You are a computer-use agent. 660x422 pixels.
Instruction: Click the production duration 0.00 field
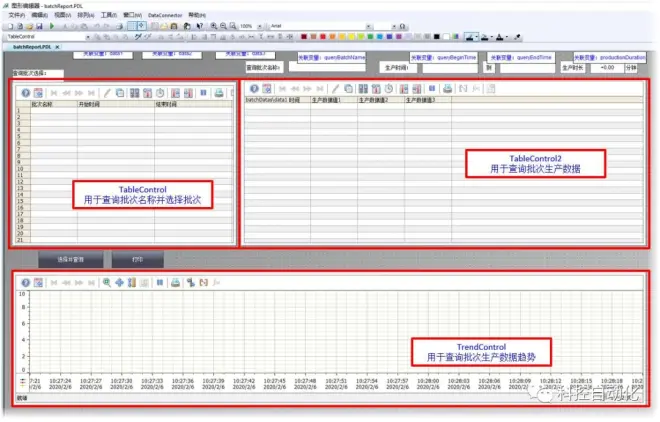pyautogui.click(x=607, y=68)
